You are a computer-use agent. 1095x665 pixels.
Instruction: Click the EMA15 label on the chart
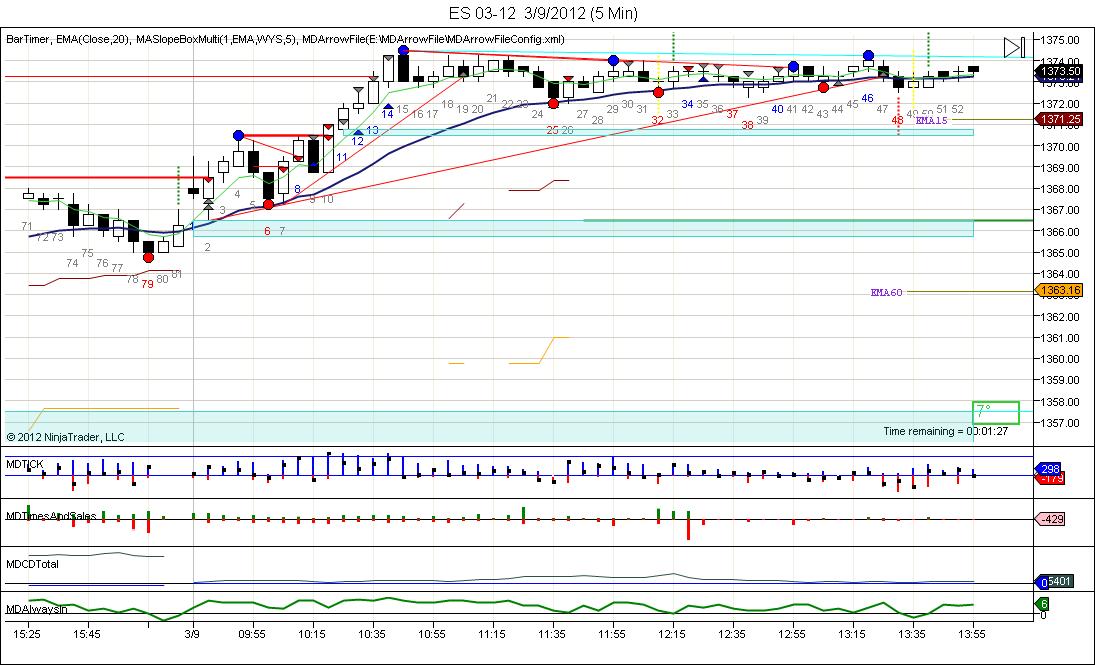[932, 120]
